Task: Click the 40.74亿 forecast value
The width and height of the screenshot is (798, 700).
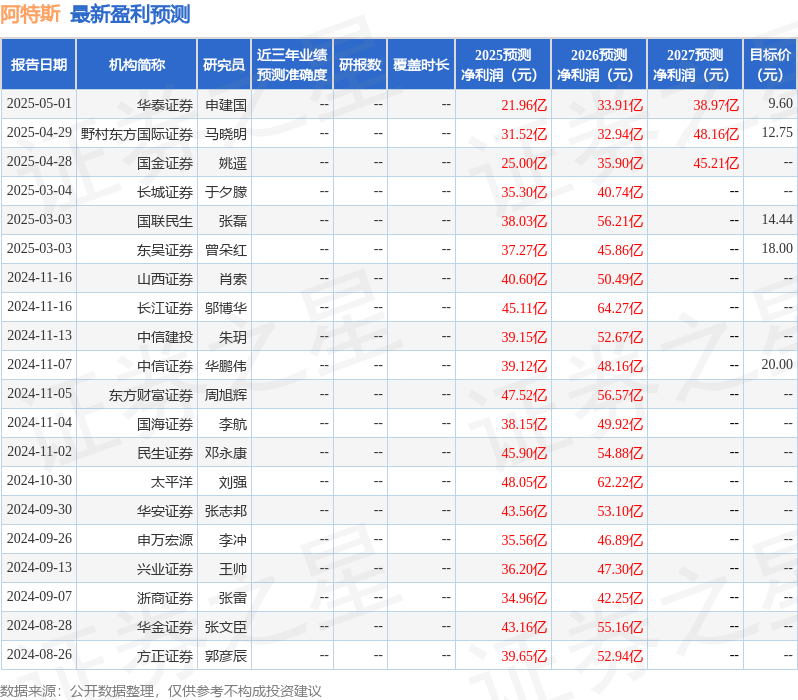Action: tap(620, 192)
